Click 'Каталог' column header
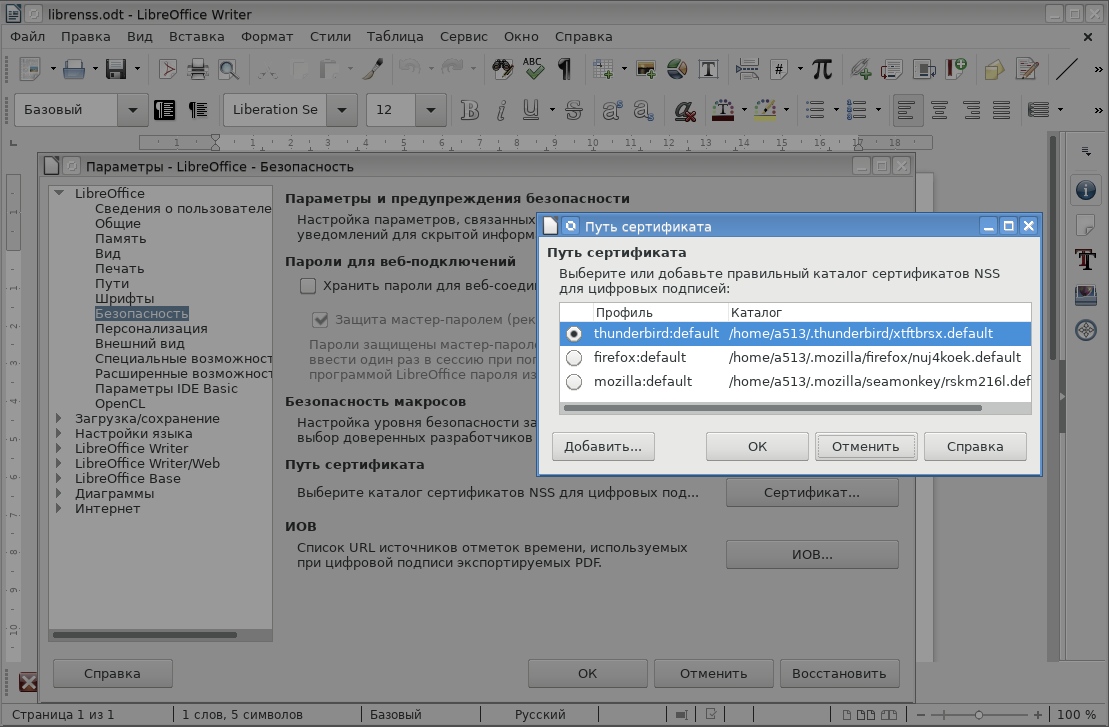The image size is (1109, 727). (879, 313)
